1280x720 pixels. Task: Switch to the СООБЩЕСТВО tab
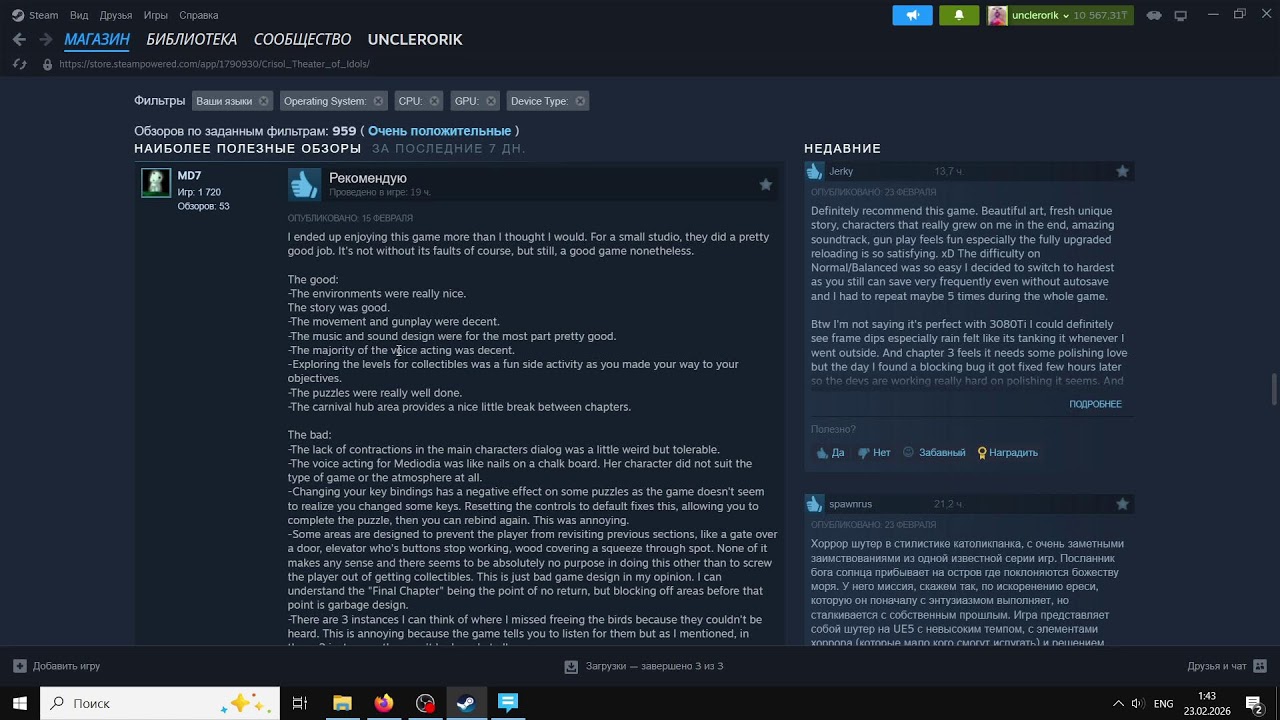point(302,39)
